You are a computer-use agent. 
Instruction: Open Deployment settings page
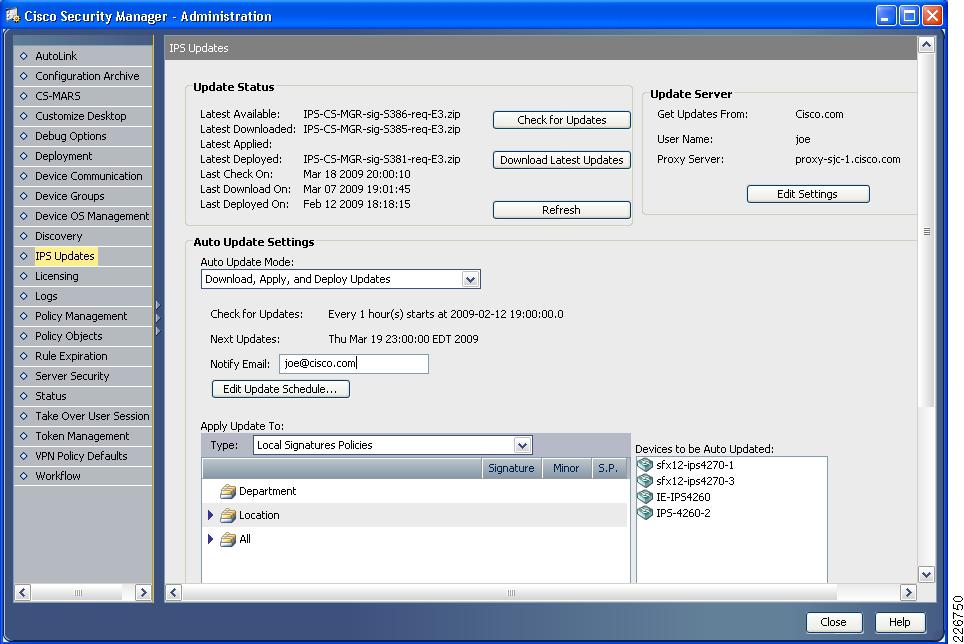63,156
